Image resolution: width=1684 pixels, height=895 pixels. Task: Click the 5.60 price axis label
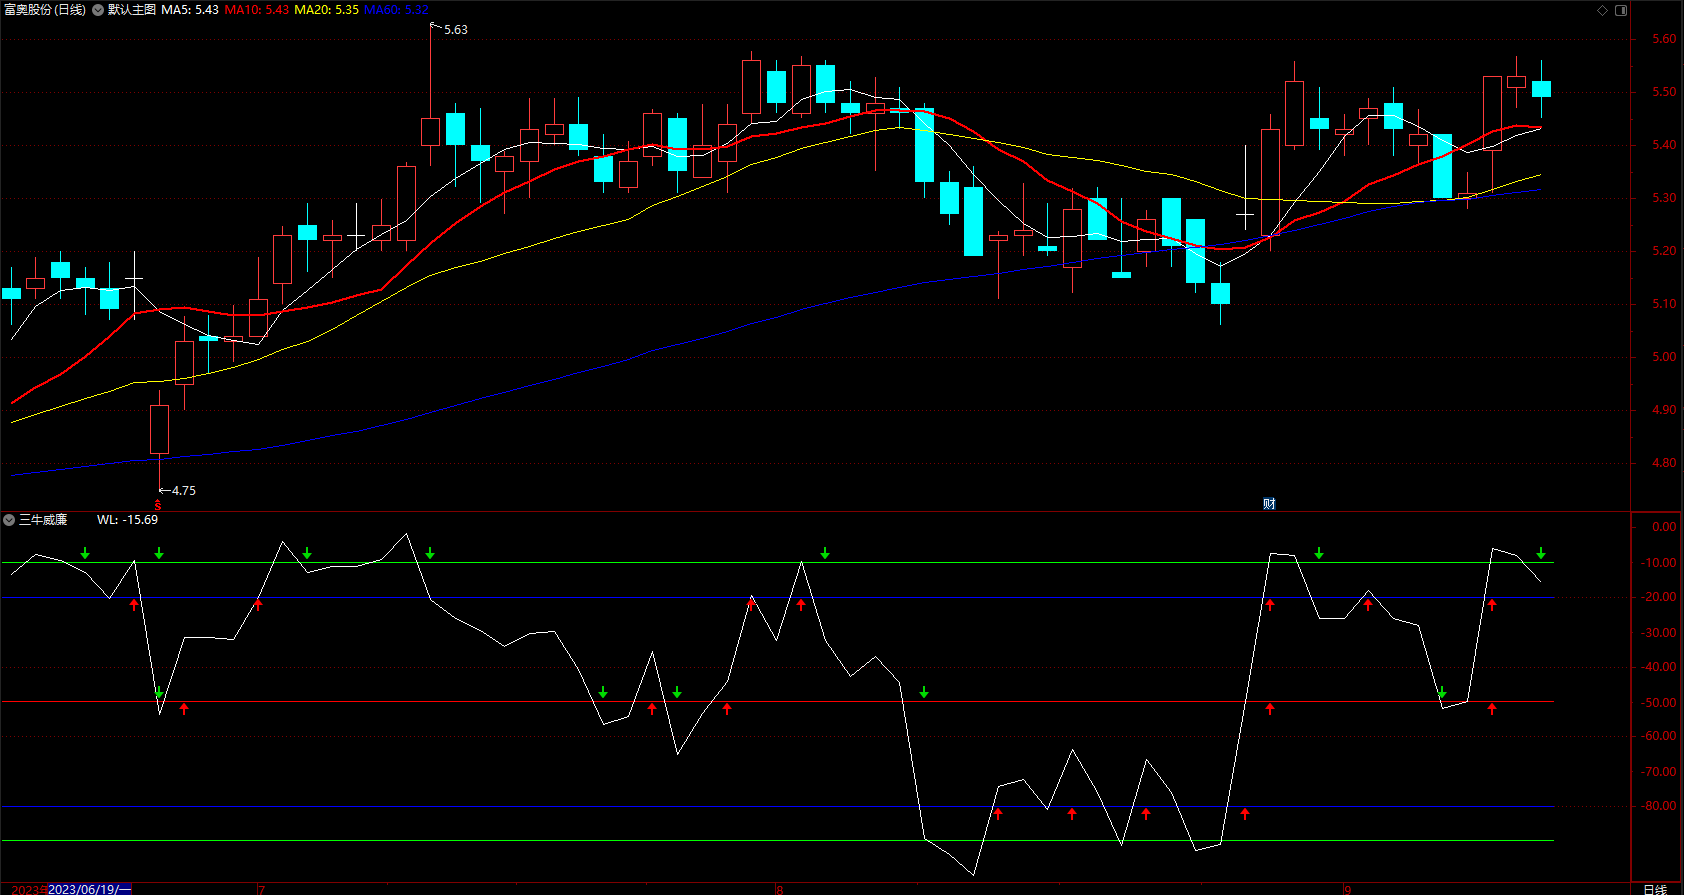click(1664, 39)
